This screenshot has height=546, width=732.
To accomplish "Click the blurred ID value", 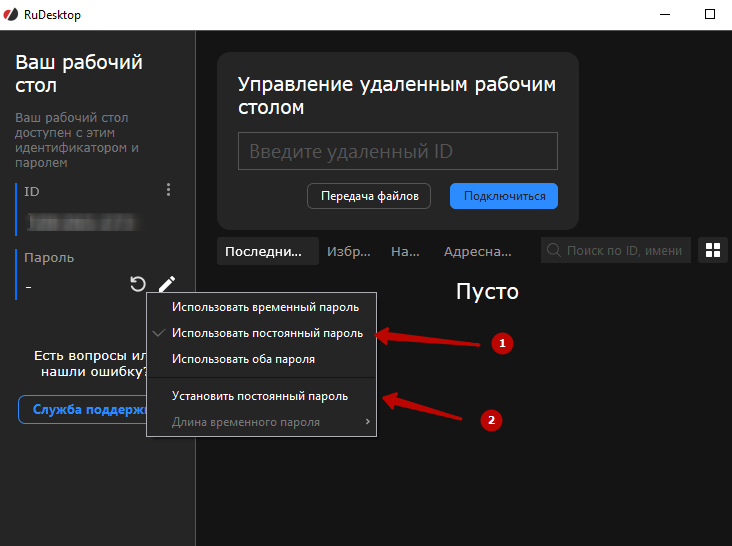I will pos(83,222).
